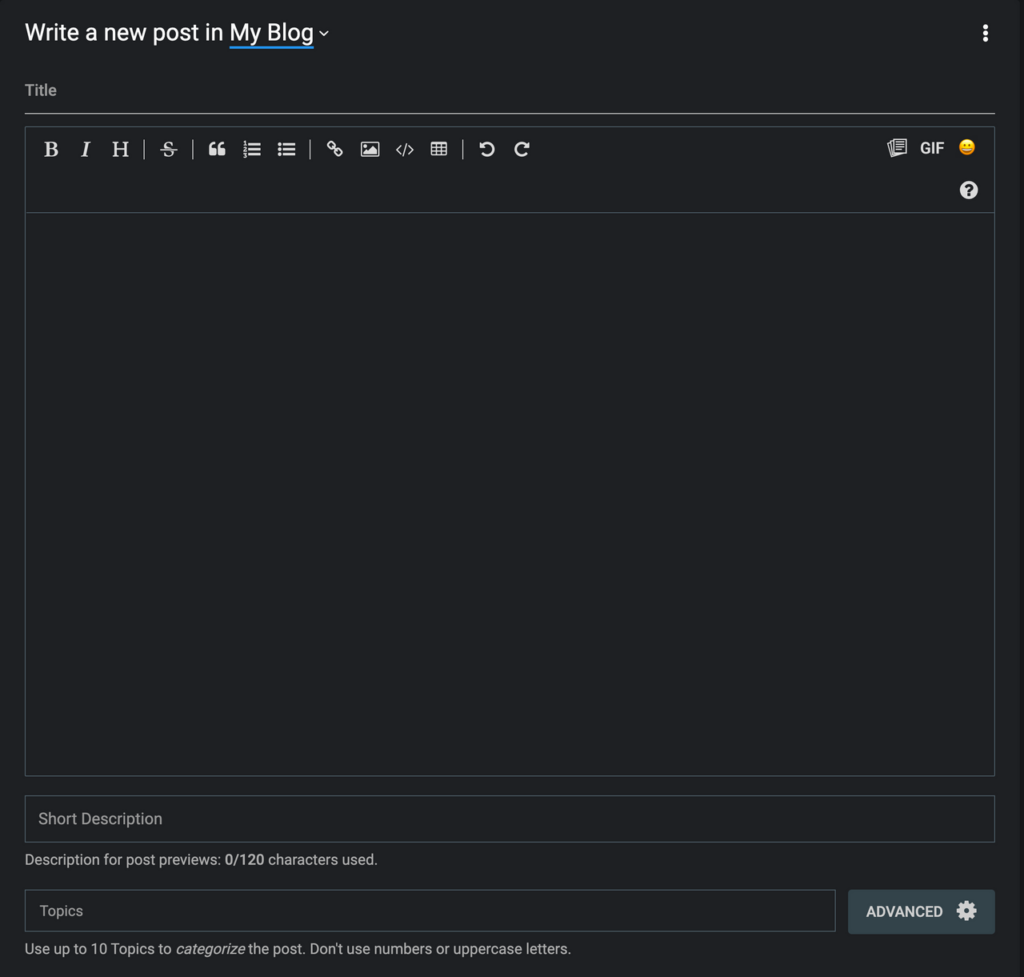The image size is (1024, 977).
Task: Focus the Topics input field
Action: (430, 911)
